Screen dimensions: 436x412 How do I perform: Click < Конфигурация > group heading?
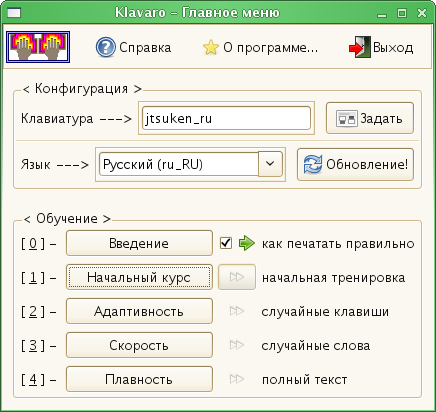pos(82,89)
